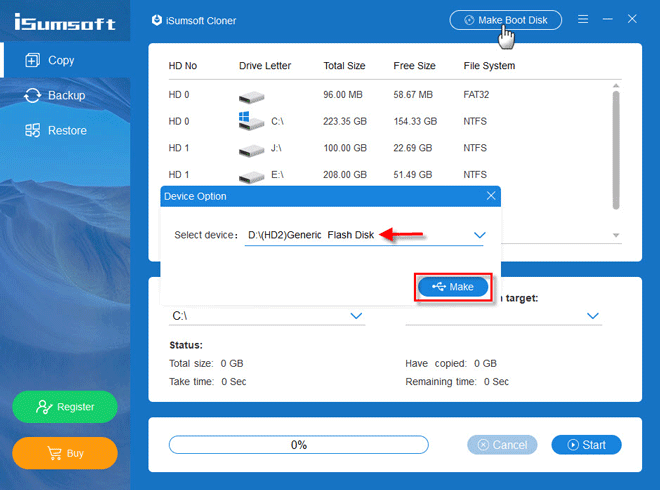Viewport: 660px width, 490px height.
Task: Minimize the iSumsoft Cloner window
Action: 607,19
